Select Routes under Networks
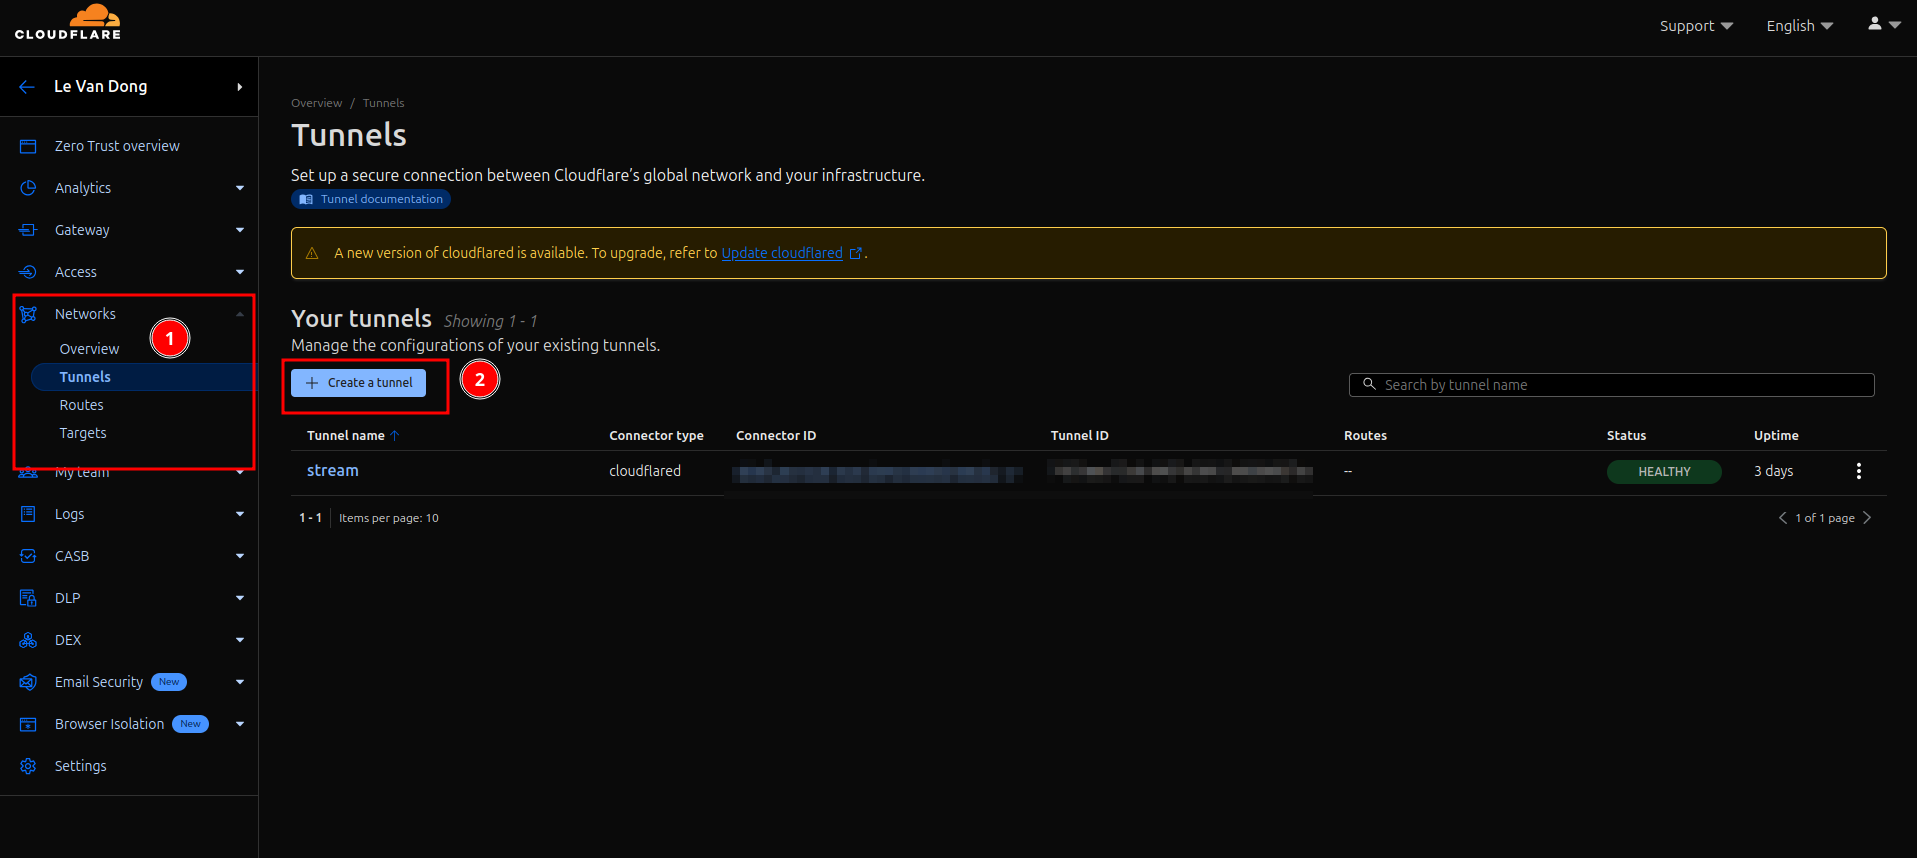The height and width of the screenshot is (858, 1917). (x=81, y=405)
